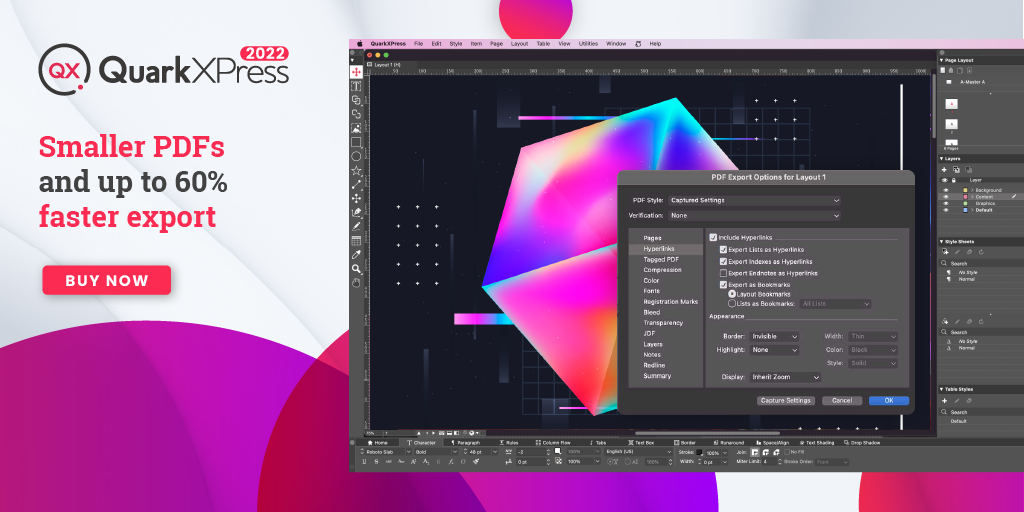Select Compression in export options list
The height and width of the screenshot is (512, 1024).
pyautogui.click(x=662, y=270)
